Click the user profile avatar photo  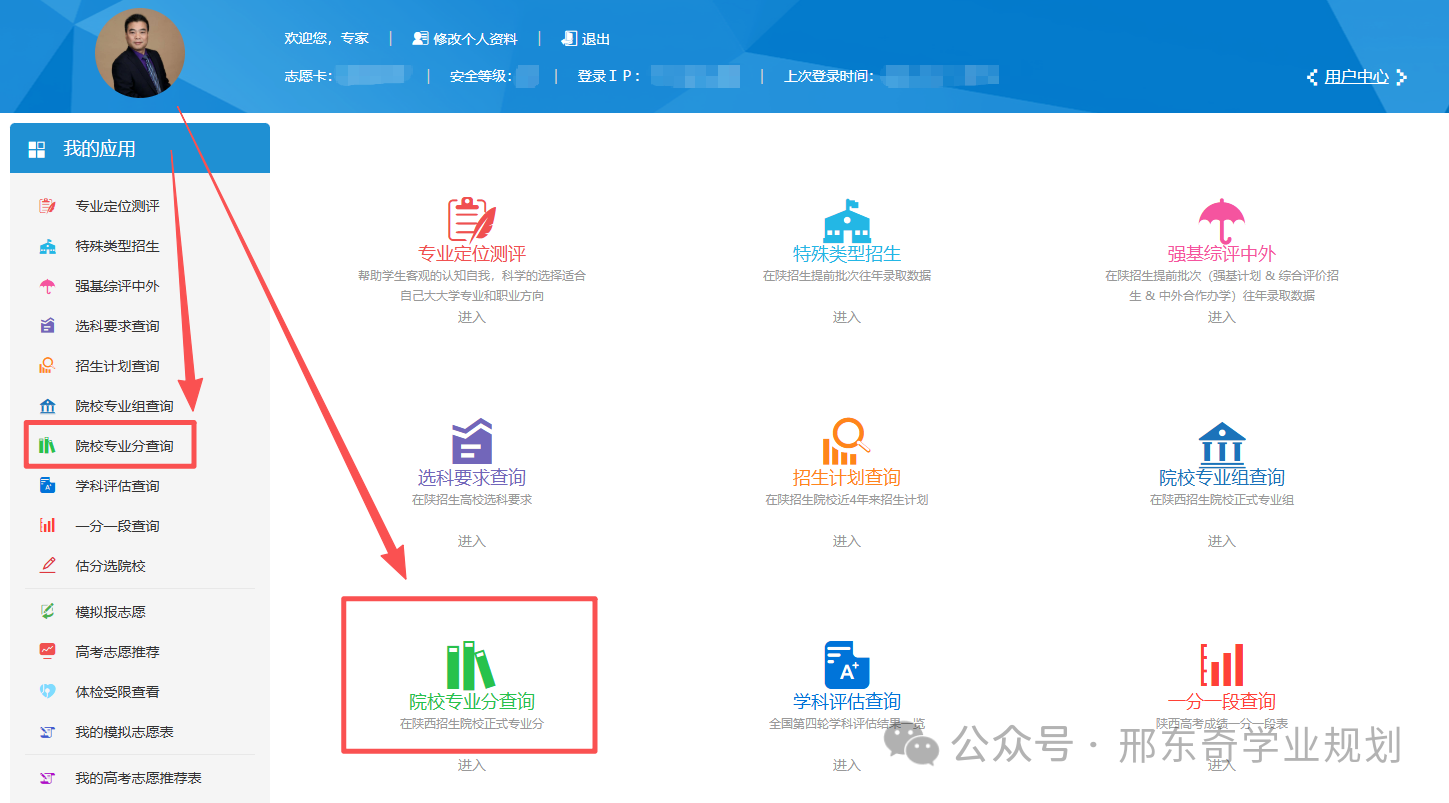tap(140, 53)
